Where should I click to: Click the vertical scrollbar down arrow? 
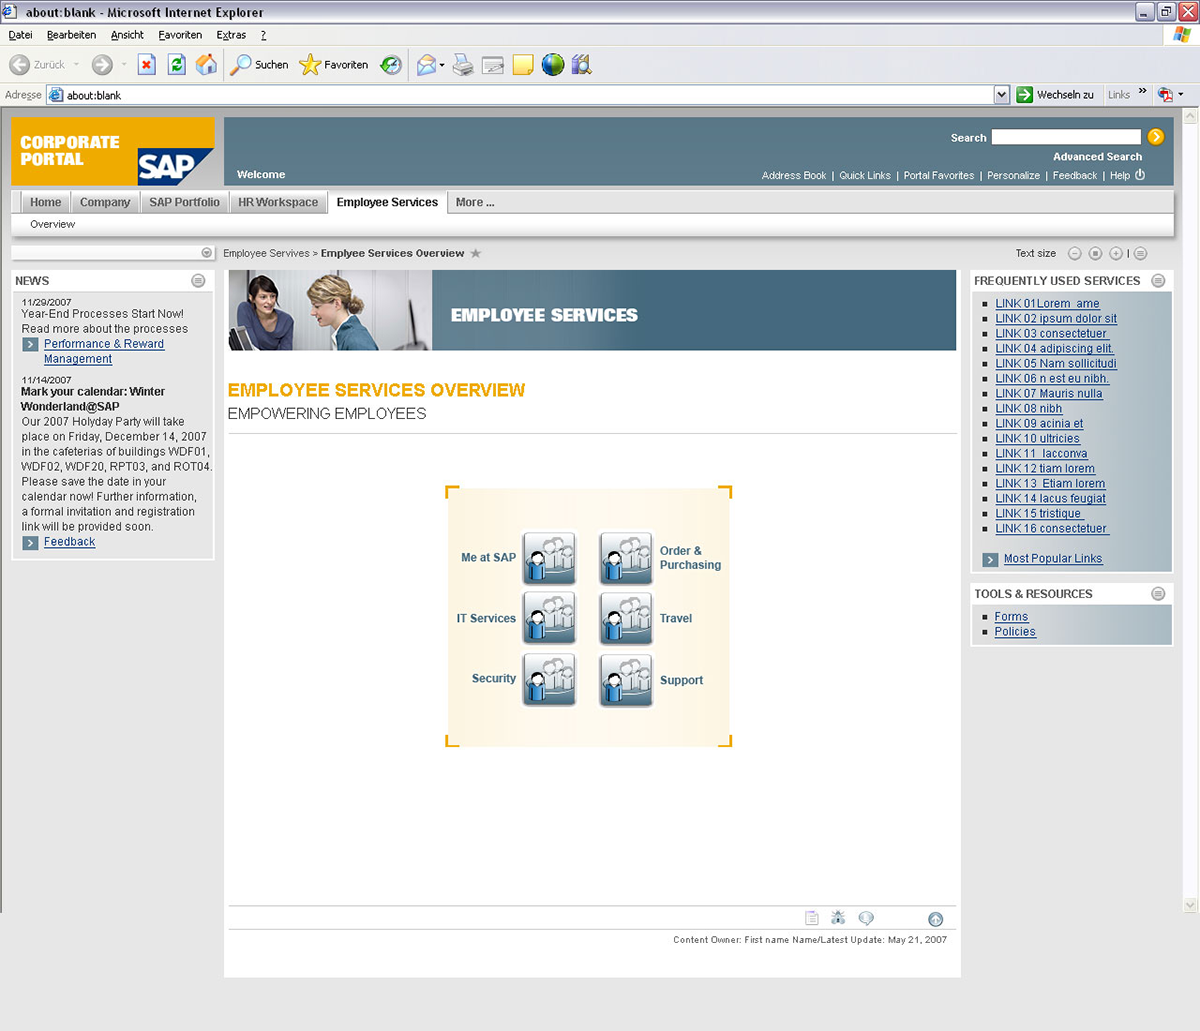pos(1190,905)
